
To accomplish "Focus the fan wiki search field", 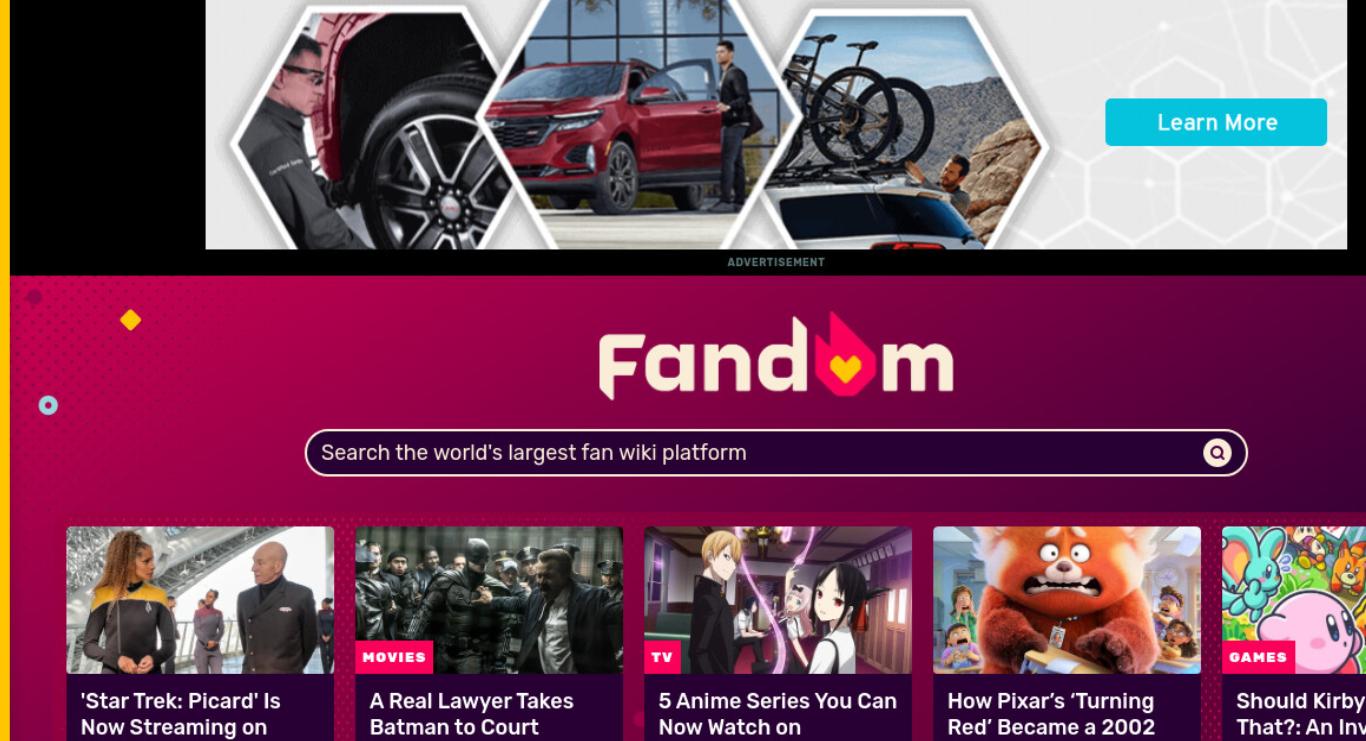I will point(776,453).
